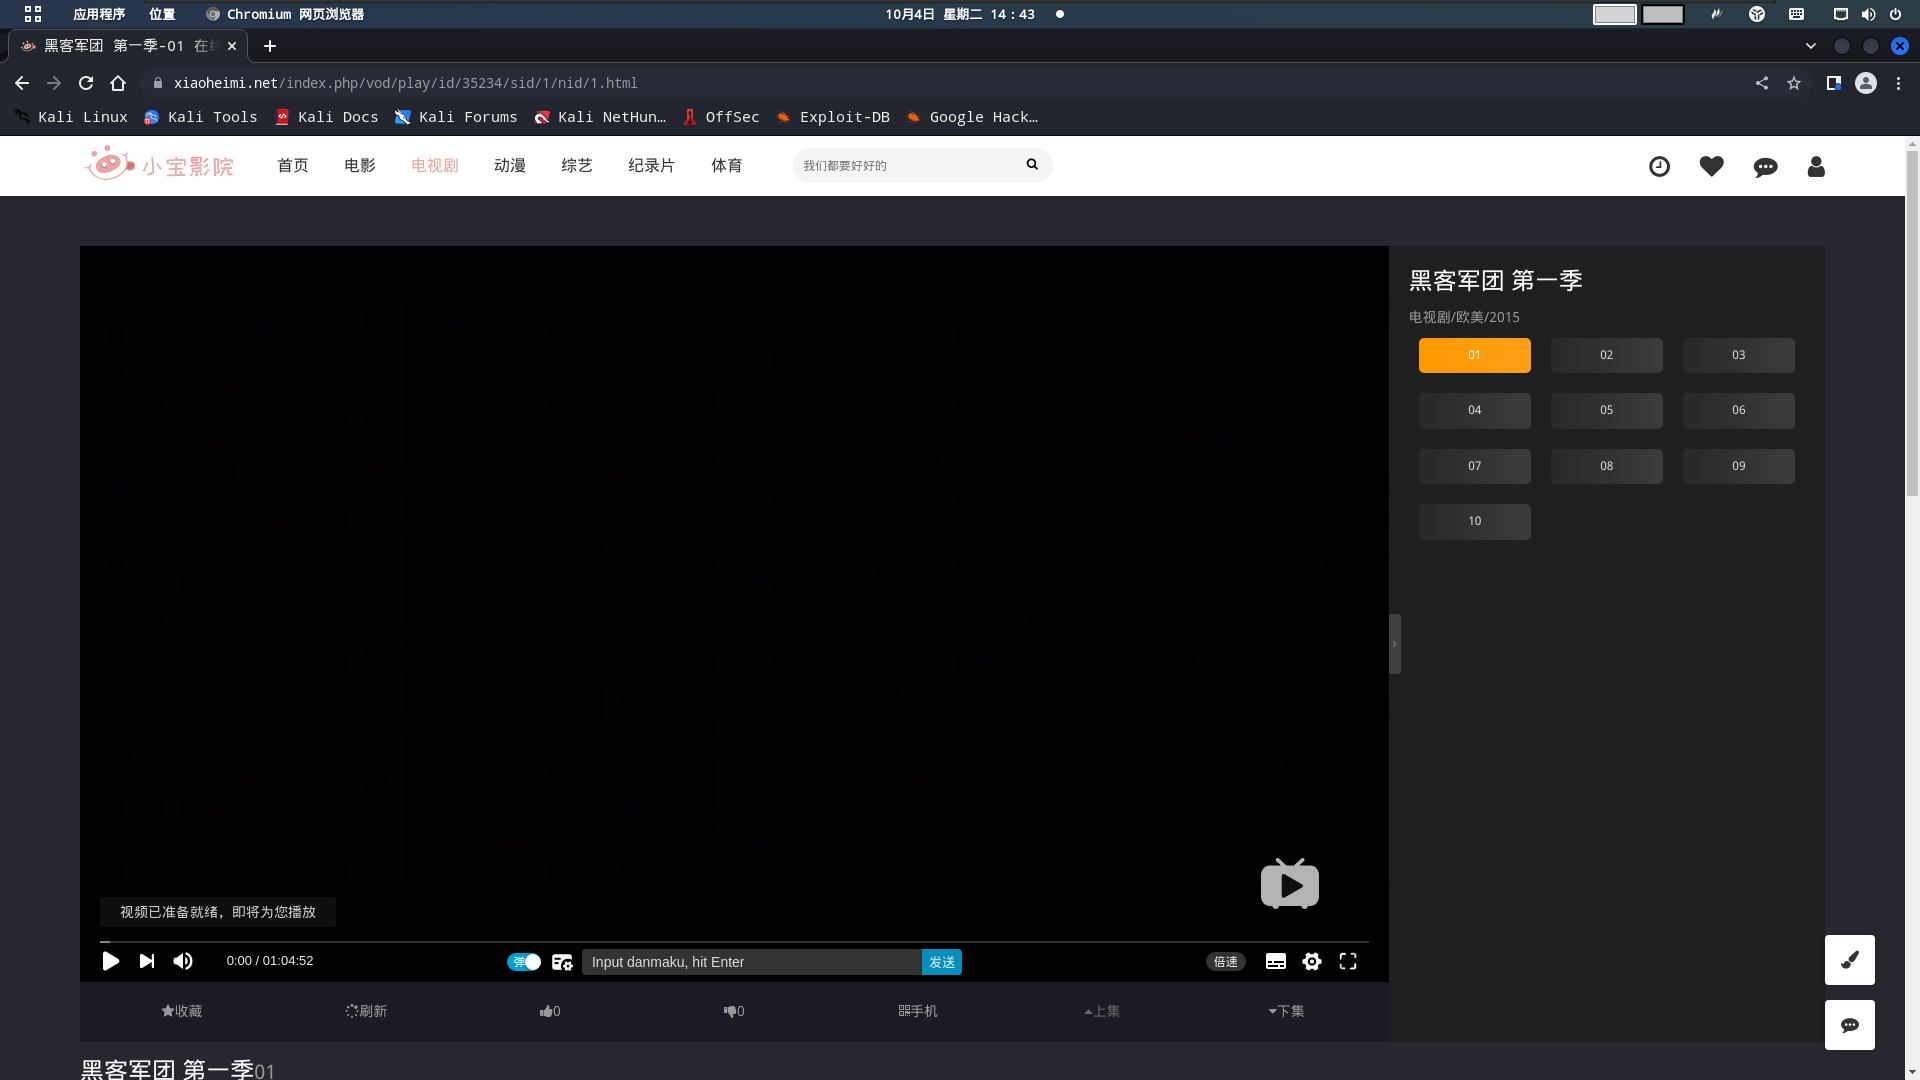Go to next episode 下集
The width and height of the screenshot is (1920, 1080).
[1286, 1011]
